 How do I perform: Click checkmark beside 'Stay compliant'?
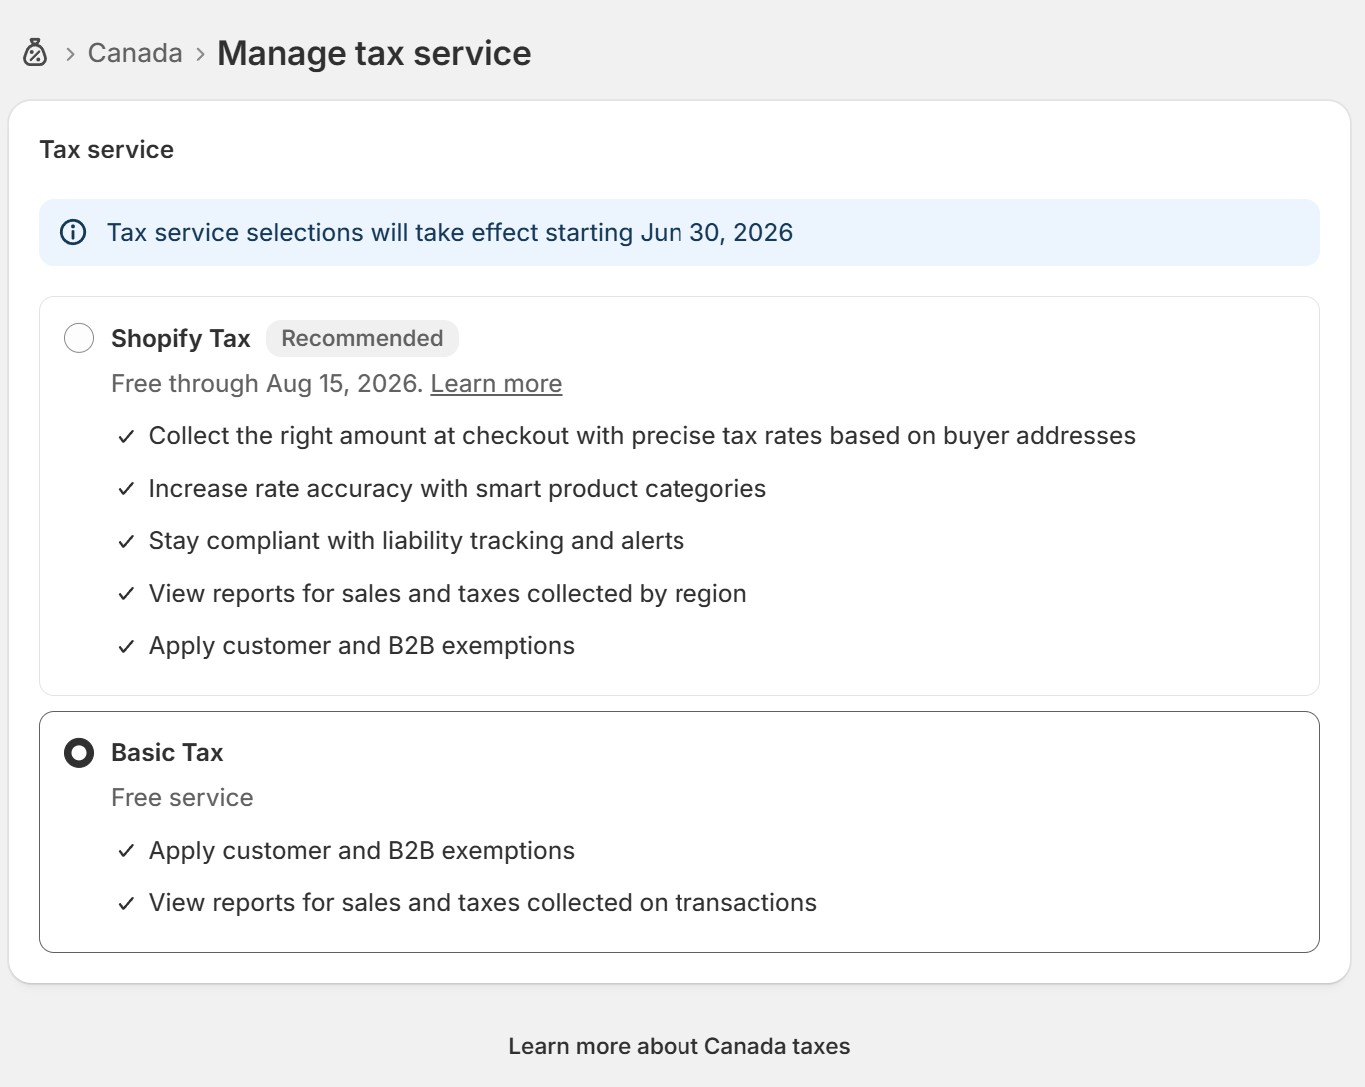tap(126, 542)
